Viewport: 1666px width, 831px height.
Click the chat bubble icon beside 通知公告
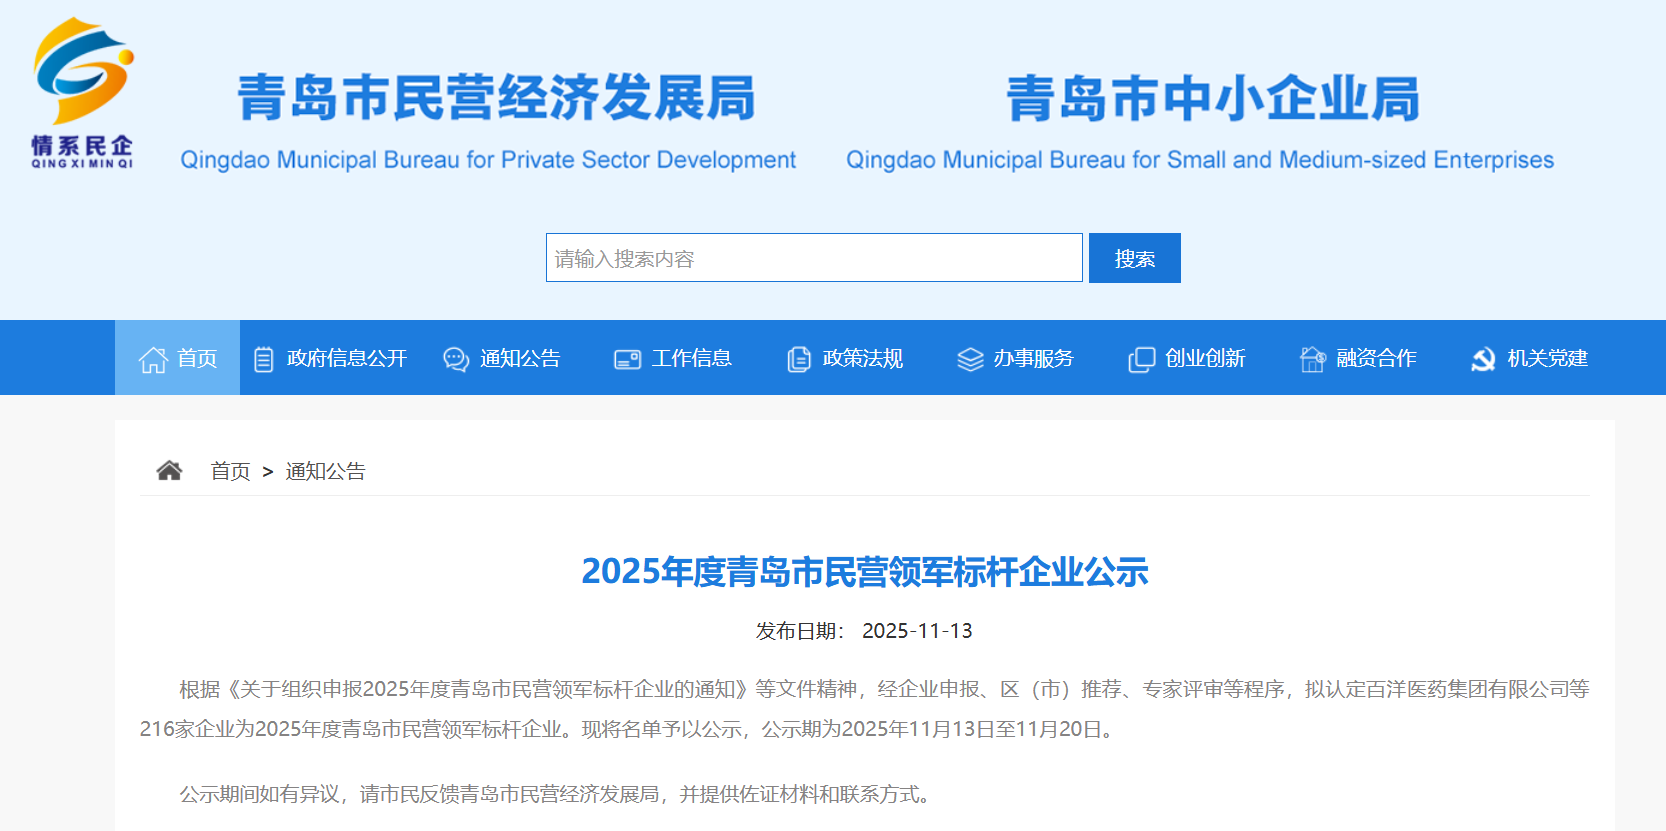456,359
